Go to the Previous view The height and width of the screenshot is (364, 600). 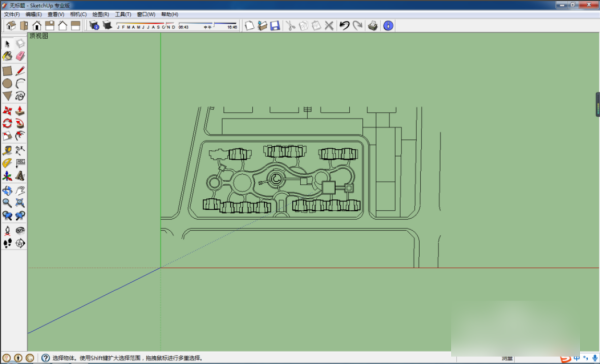click(7, 215)
